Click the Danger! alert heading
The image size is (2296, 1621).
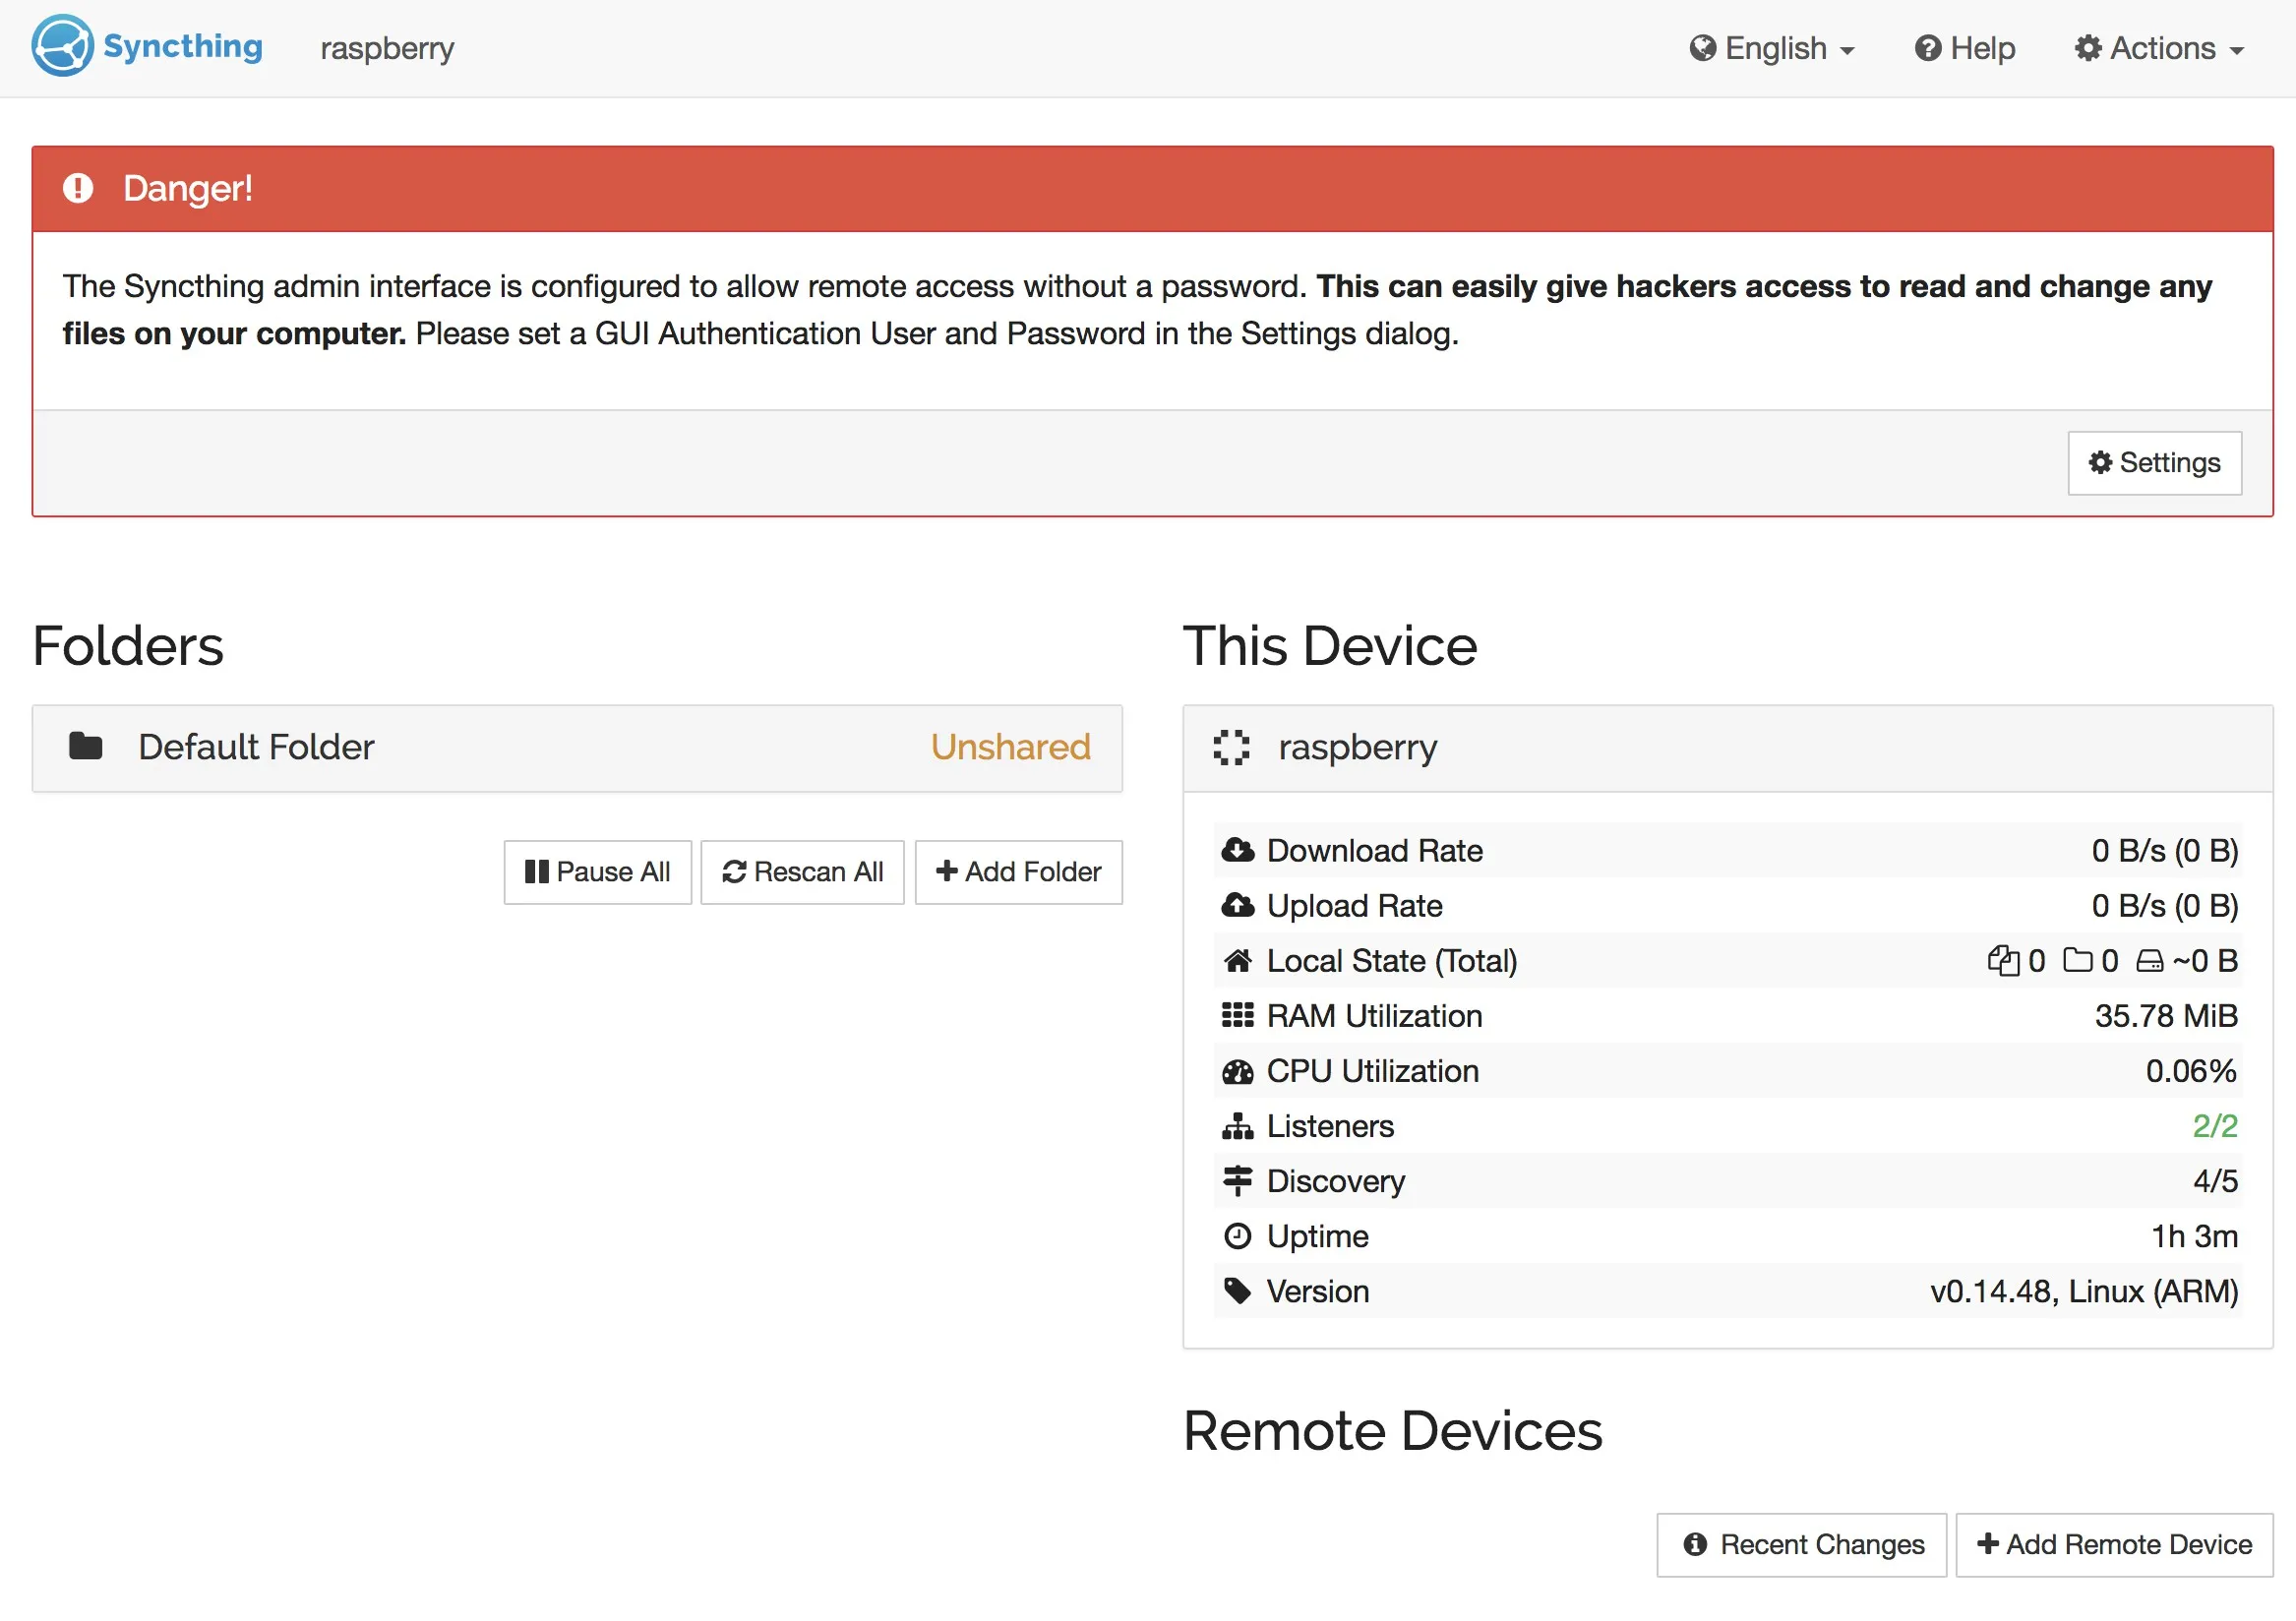[x=188, y=188]
